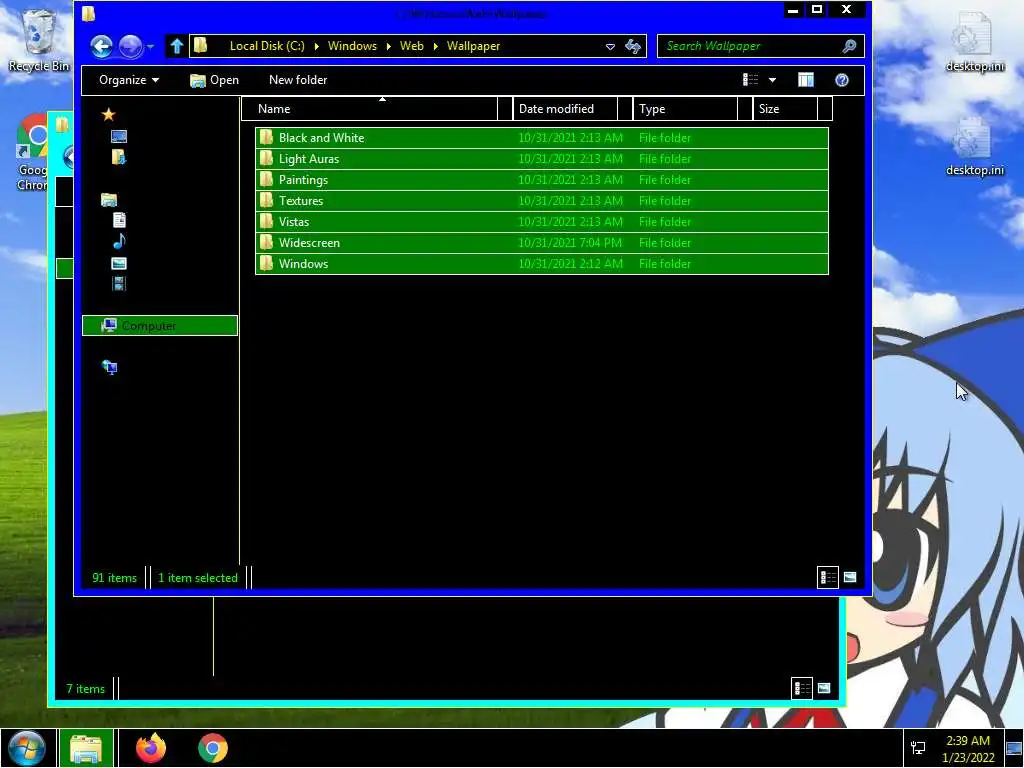Image resolution: width=1024 pixels, height=768 pixels.
Task: Click Widescreen's 7:04 PM date cell
Action: click(569, 243)
